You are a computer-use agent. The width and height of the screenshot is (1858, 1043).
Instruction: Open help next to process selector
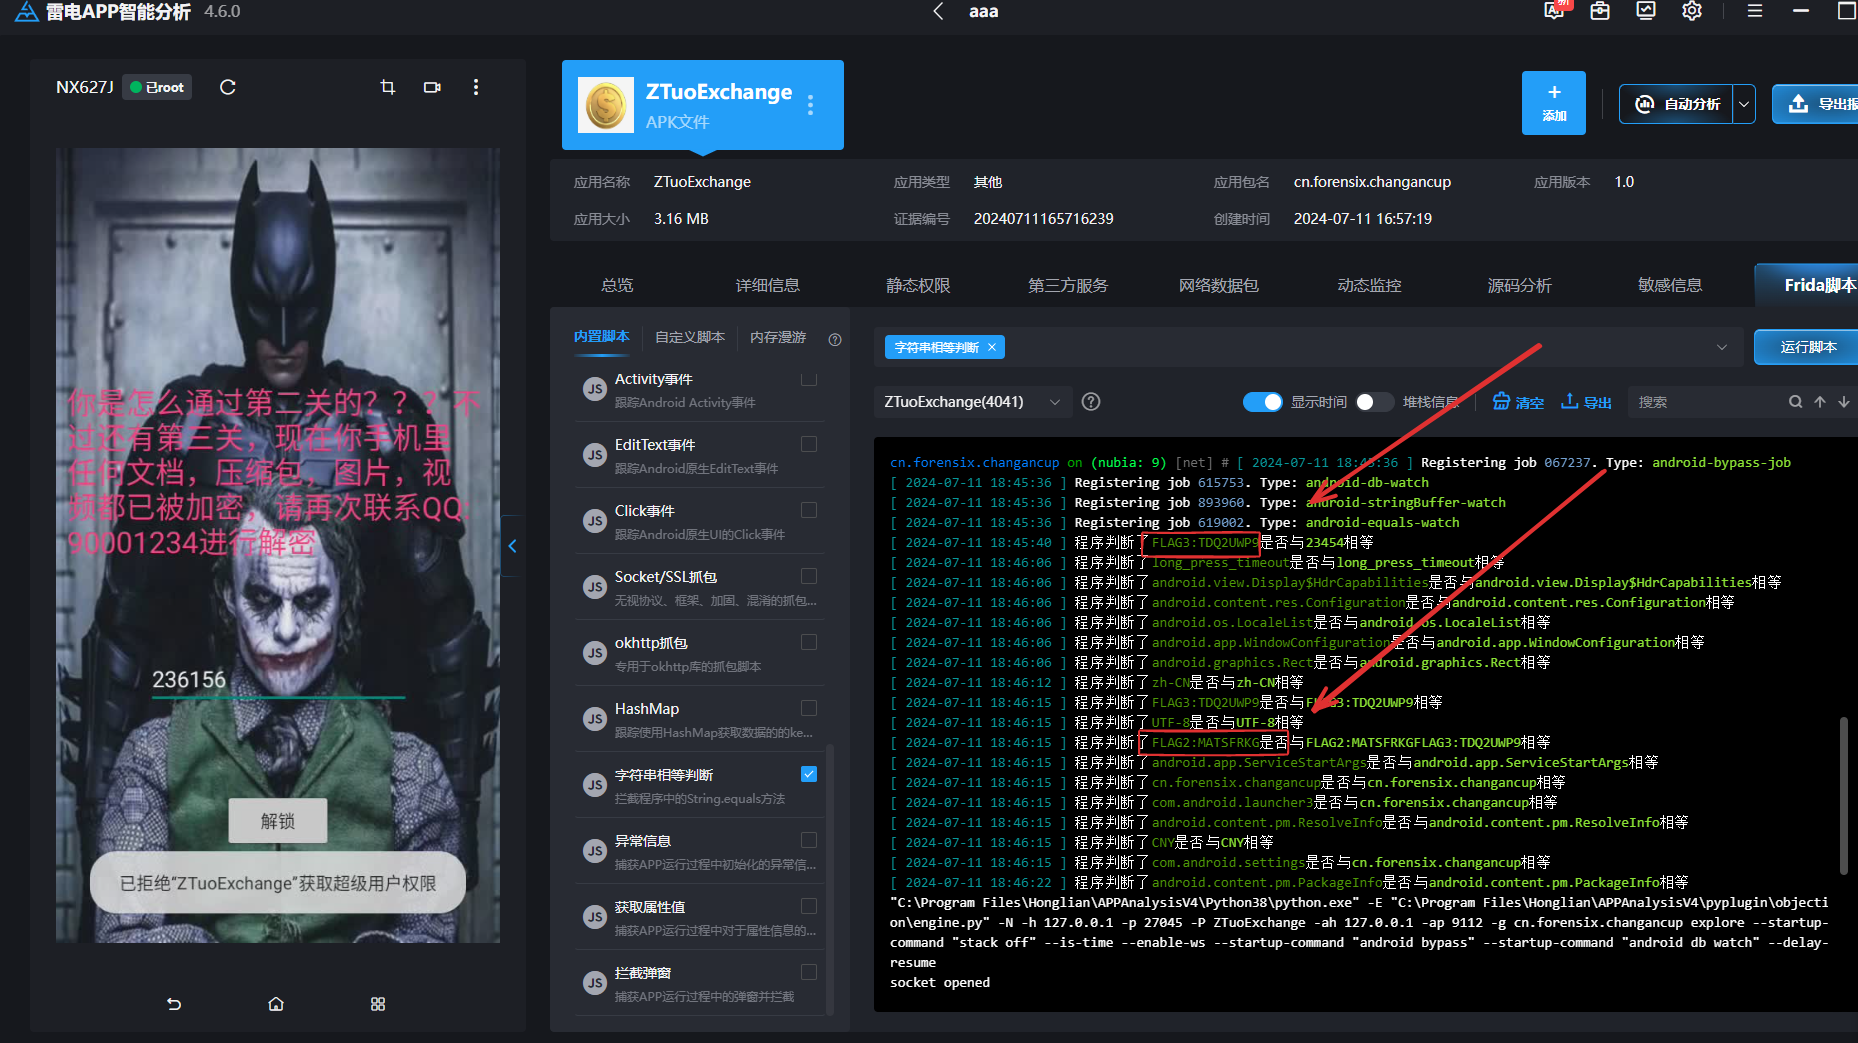(x=1091, y=401)
